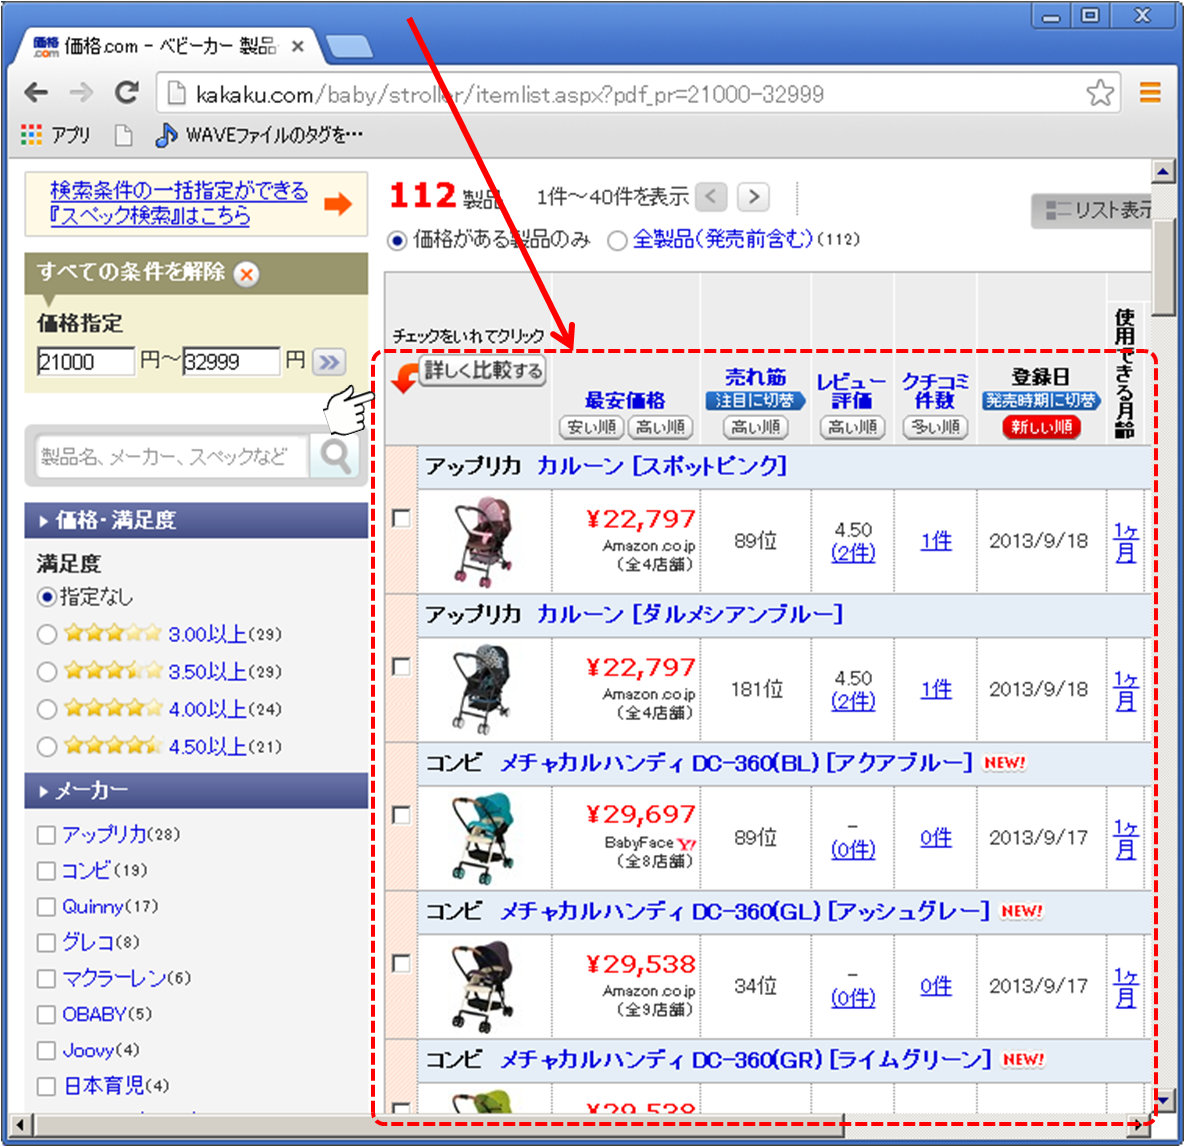Apply price range with double-arrow button
This screenshot has height=1147, width=1185.
tap(328, 362)
